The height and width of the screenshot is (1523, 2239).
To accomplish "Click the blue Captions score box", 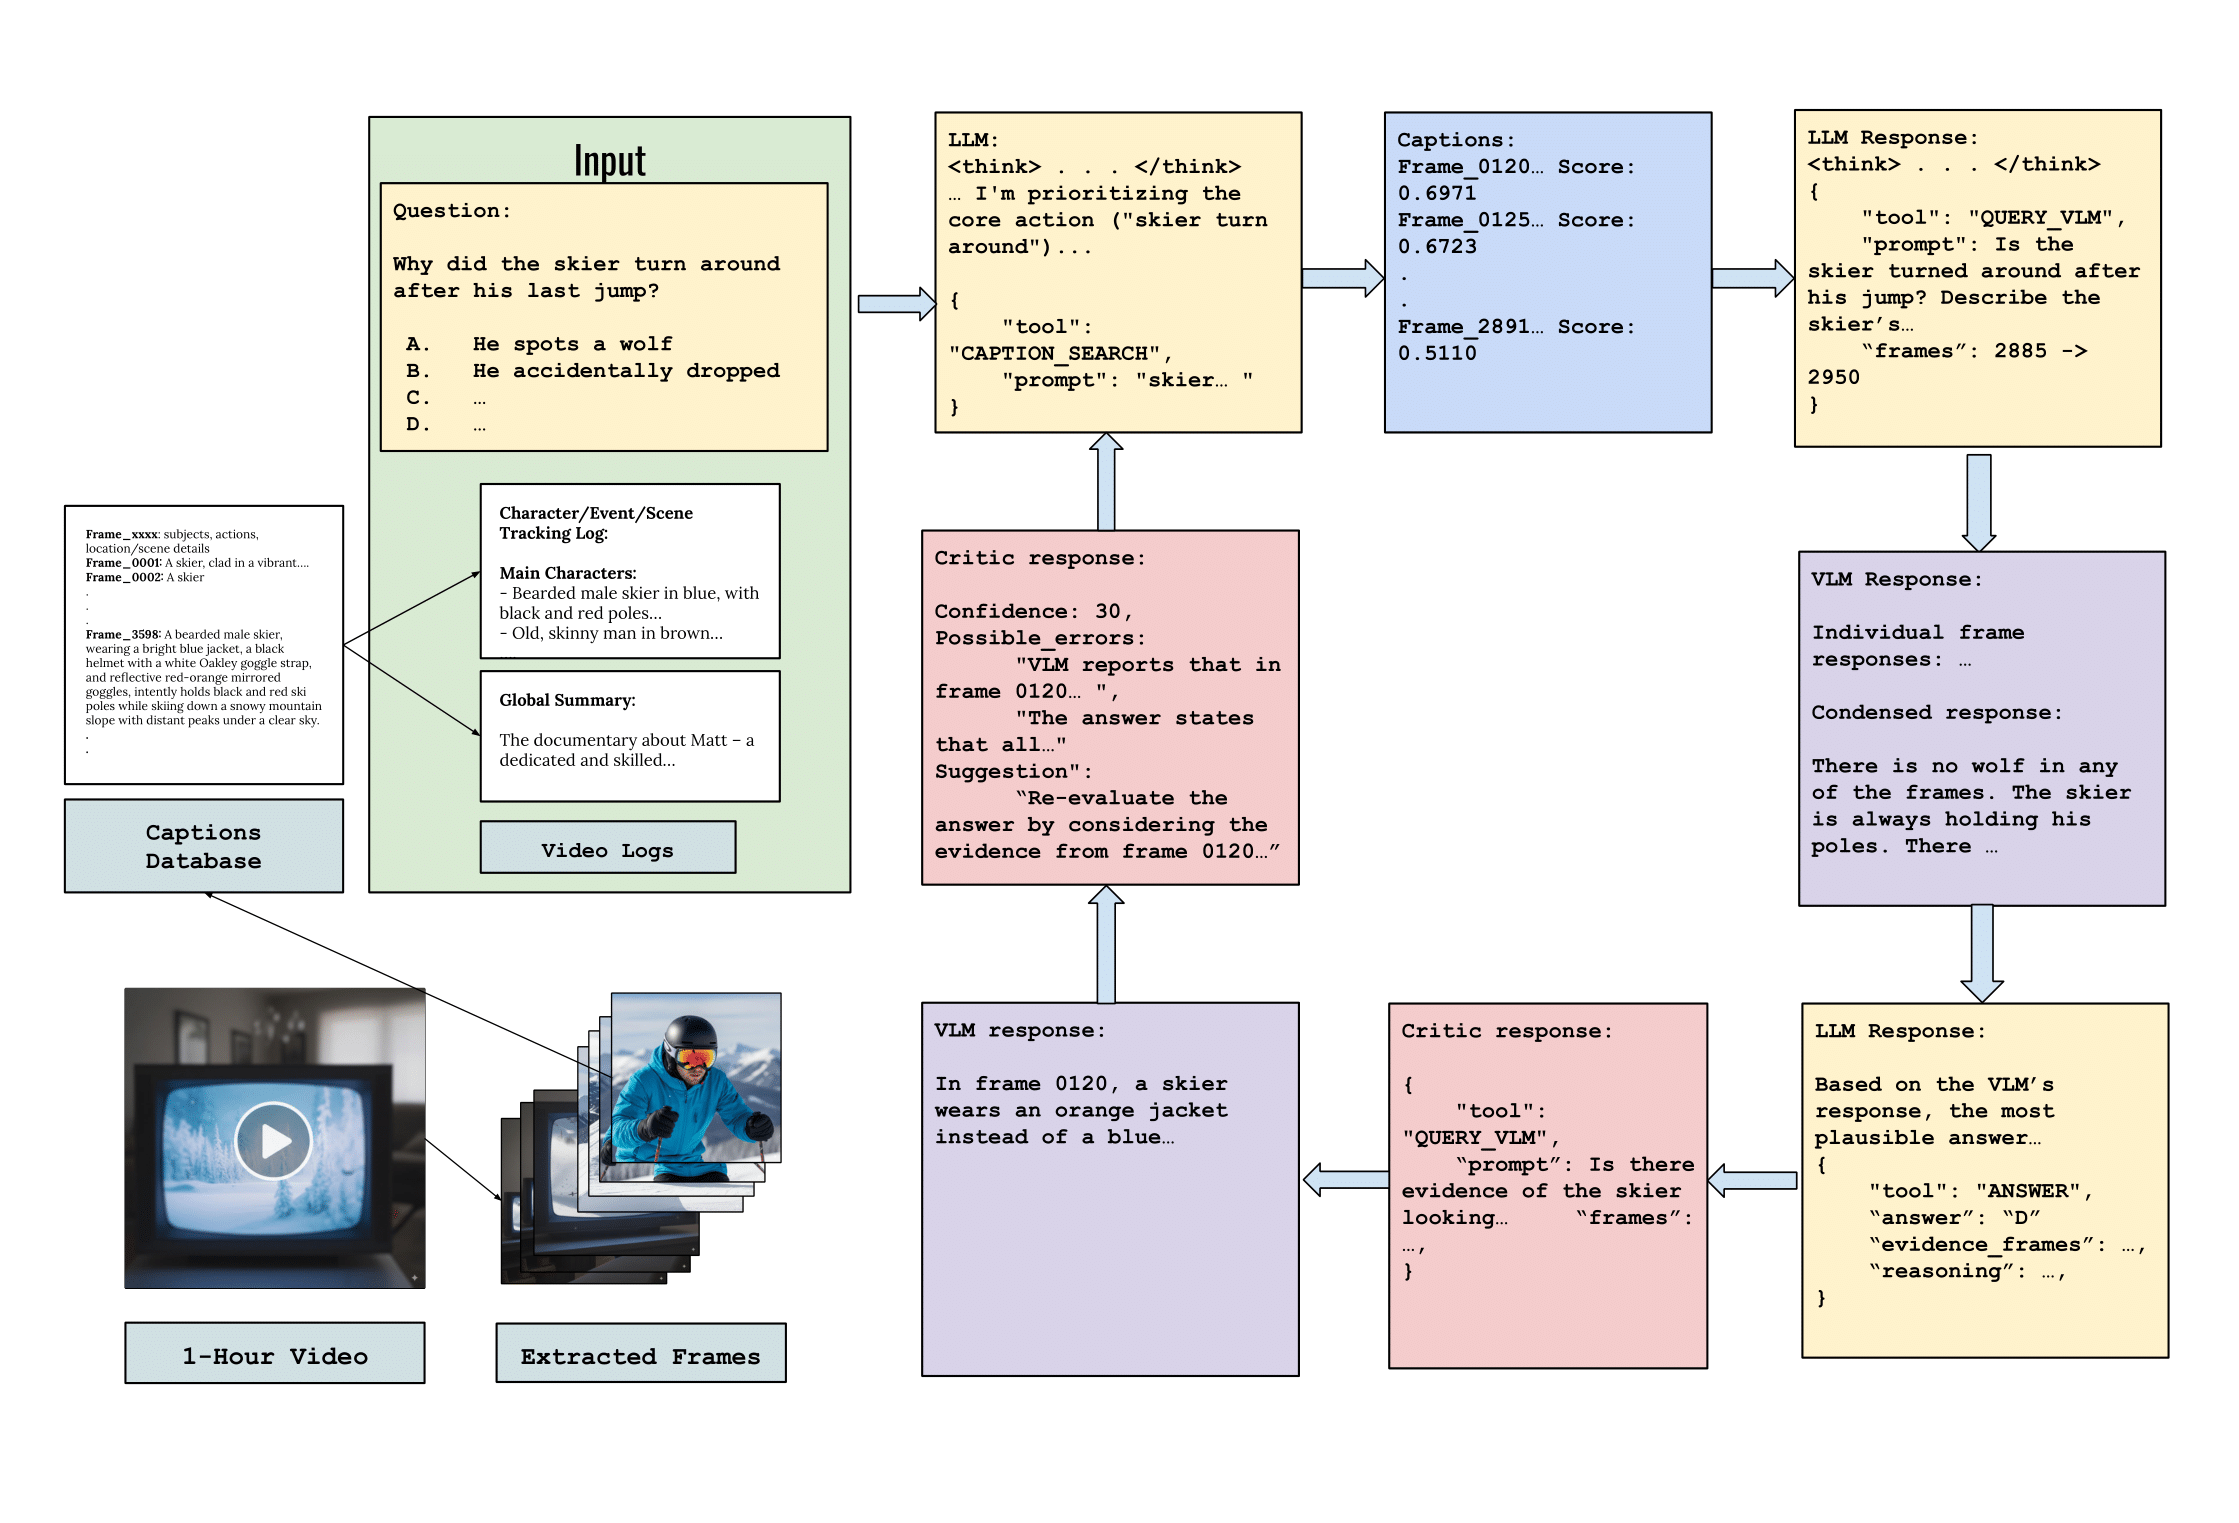I will point(1547,272).
